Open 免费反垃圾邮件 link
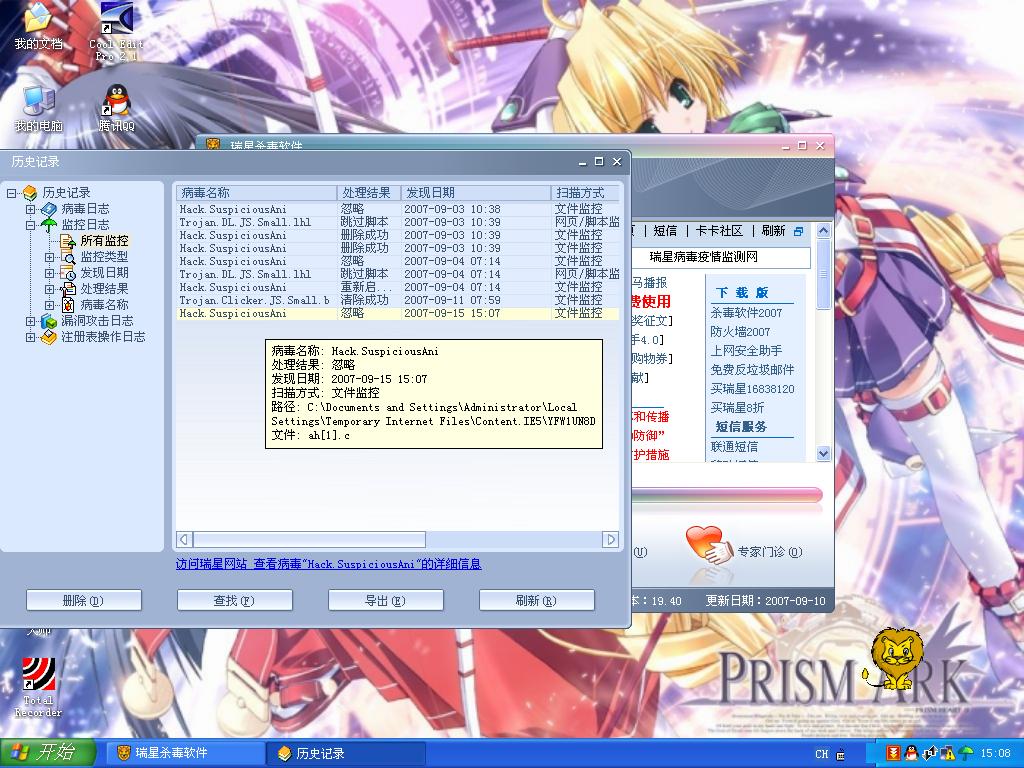Image resolution: width=1024 pixels, height=768 pixels. [x=752, y=370]
